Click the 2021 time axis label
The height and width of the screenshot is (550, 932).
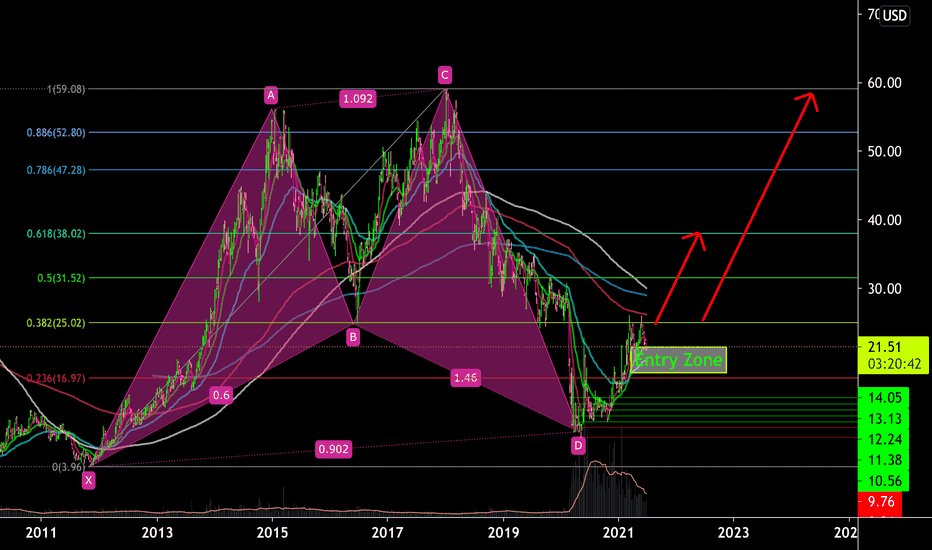[x=618, y=533]
